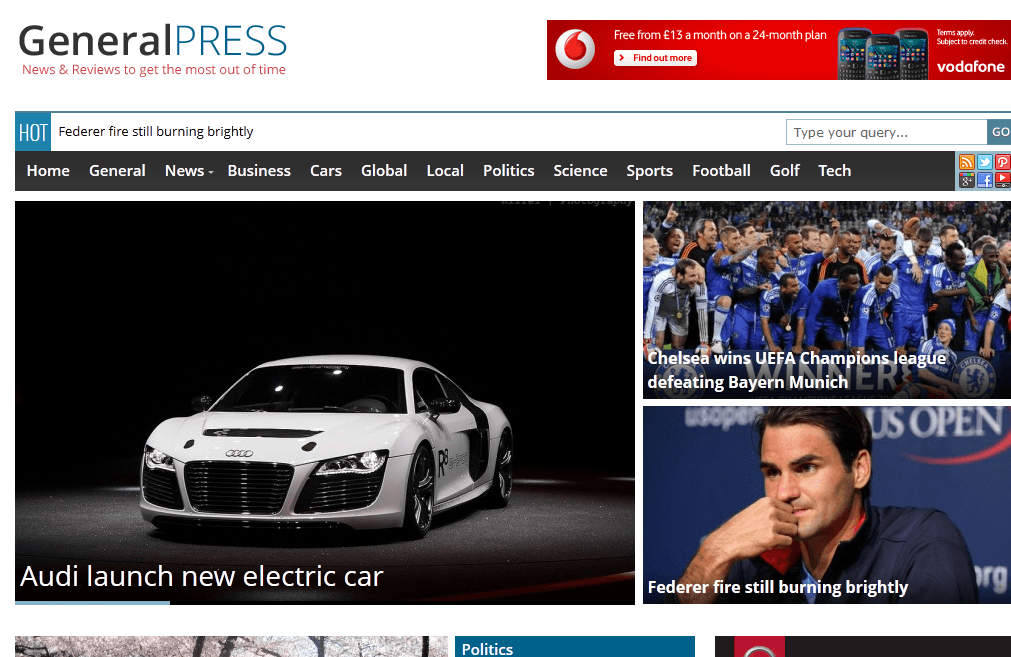
Task: Click the Google+ icon
Action: point(967,180)
